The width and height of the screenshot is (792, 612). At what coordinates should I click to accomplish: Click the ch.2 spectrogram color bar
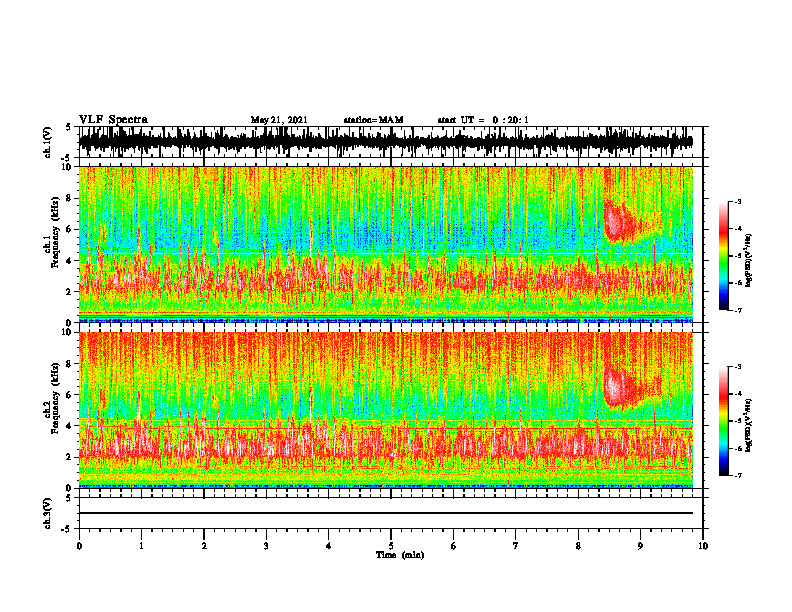pos(723,421)
